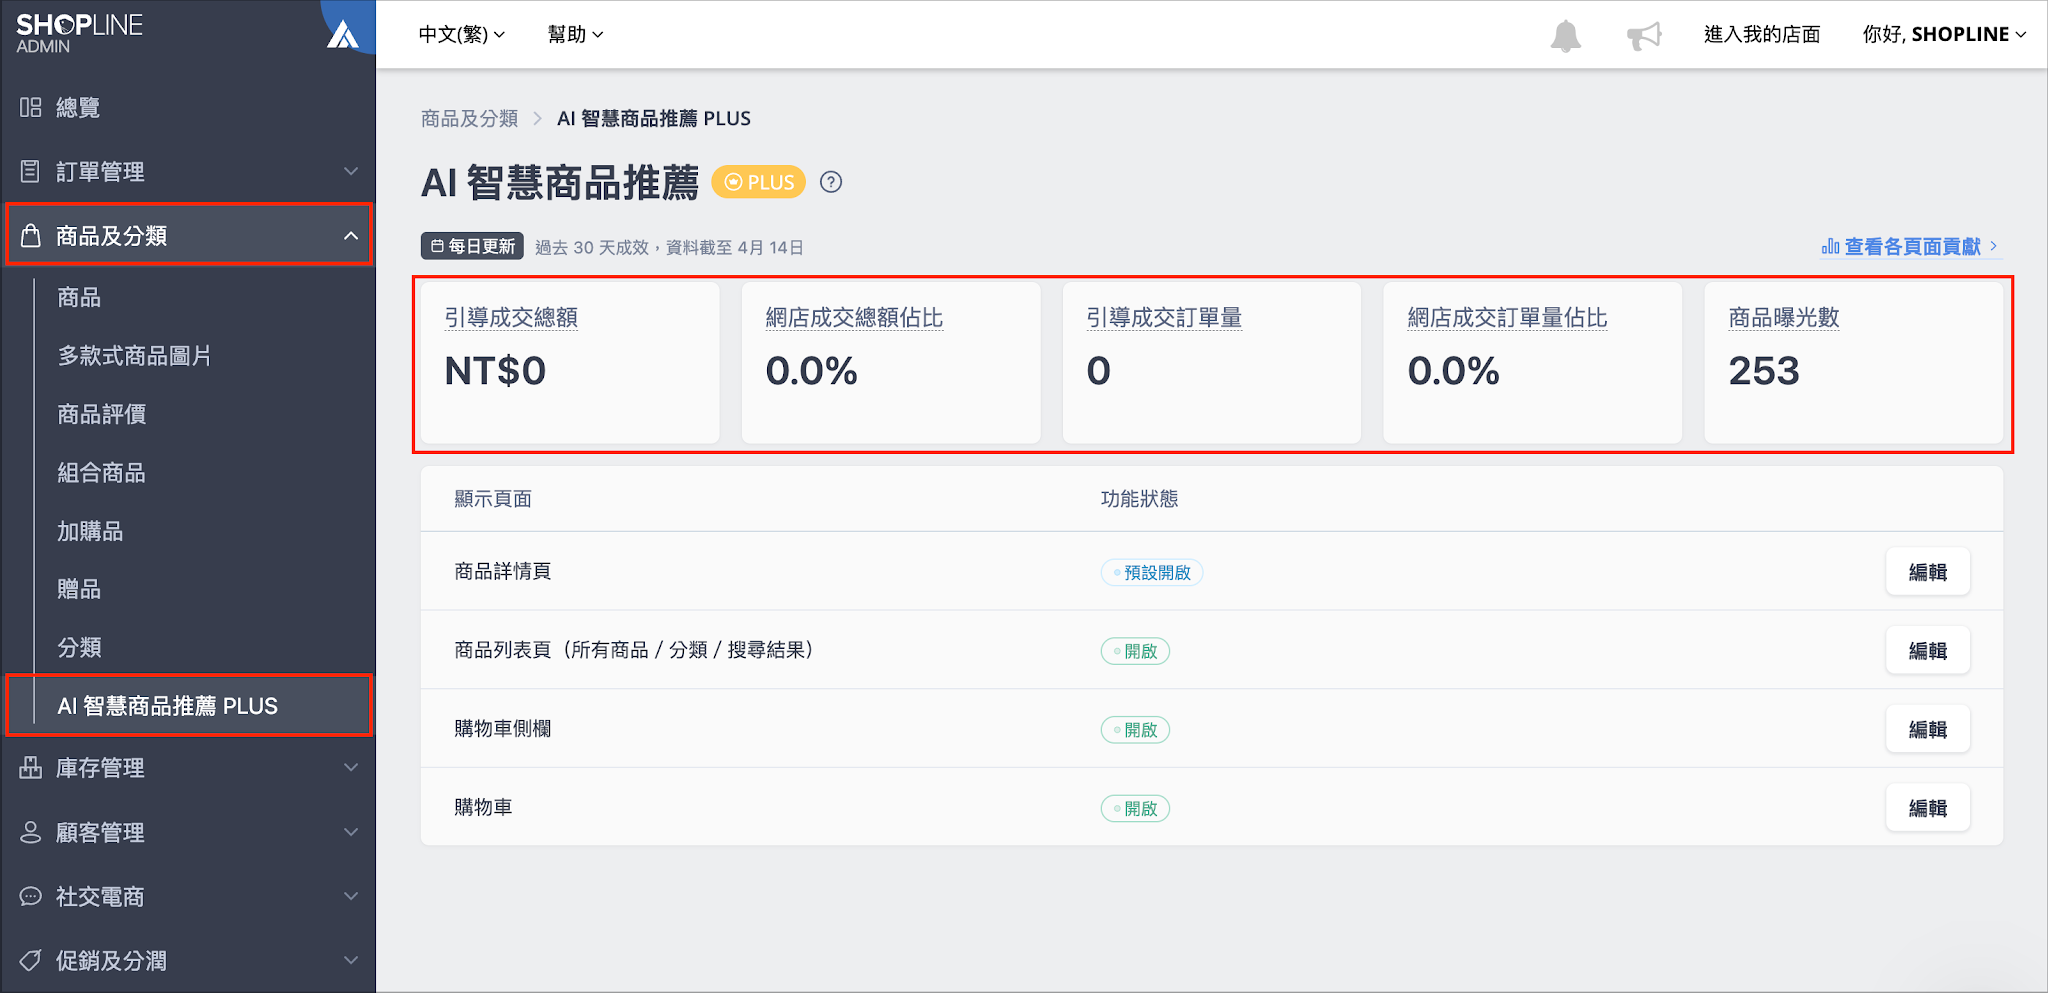Edit the 商品列表頁 row
This screenshot has height=993, width=2048.
point(1927,650)
